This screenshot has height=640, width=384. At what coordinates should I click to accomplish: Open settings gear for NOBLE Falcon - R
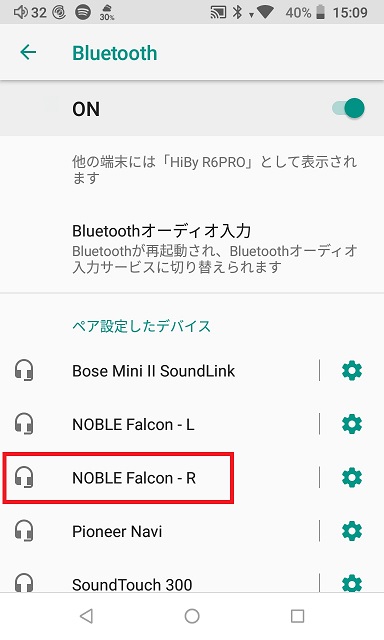click(352, 478)
